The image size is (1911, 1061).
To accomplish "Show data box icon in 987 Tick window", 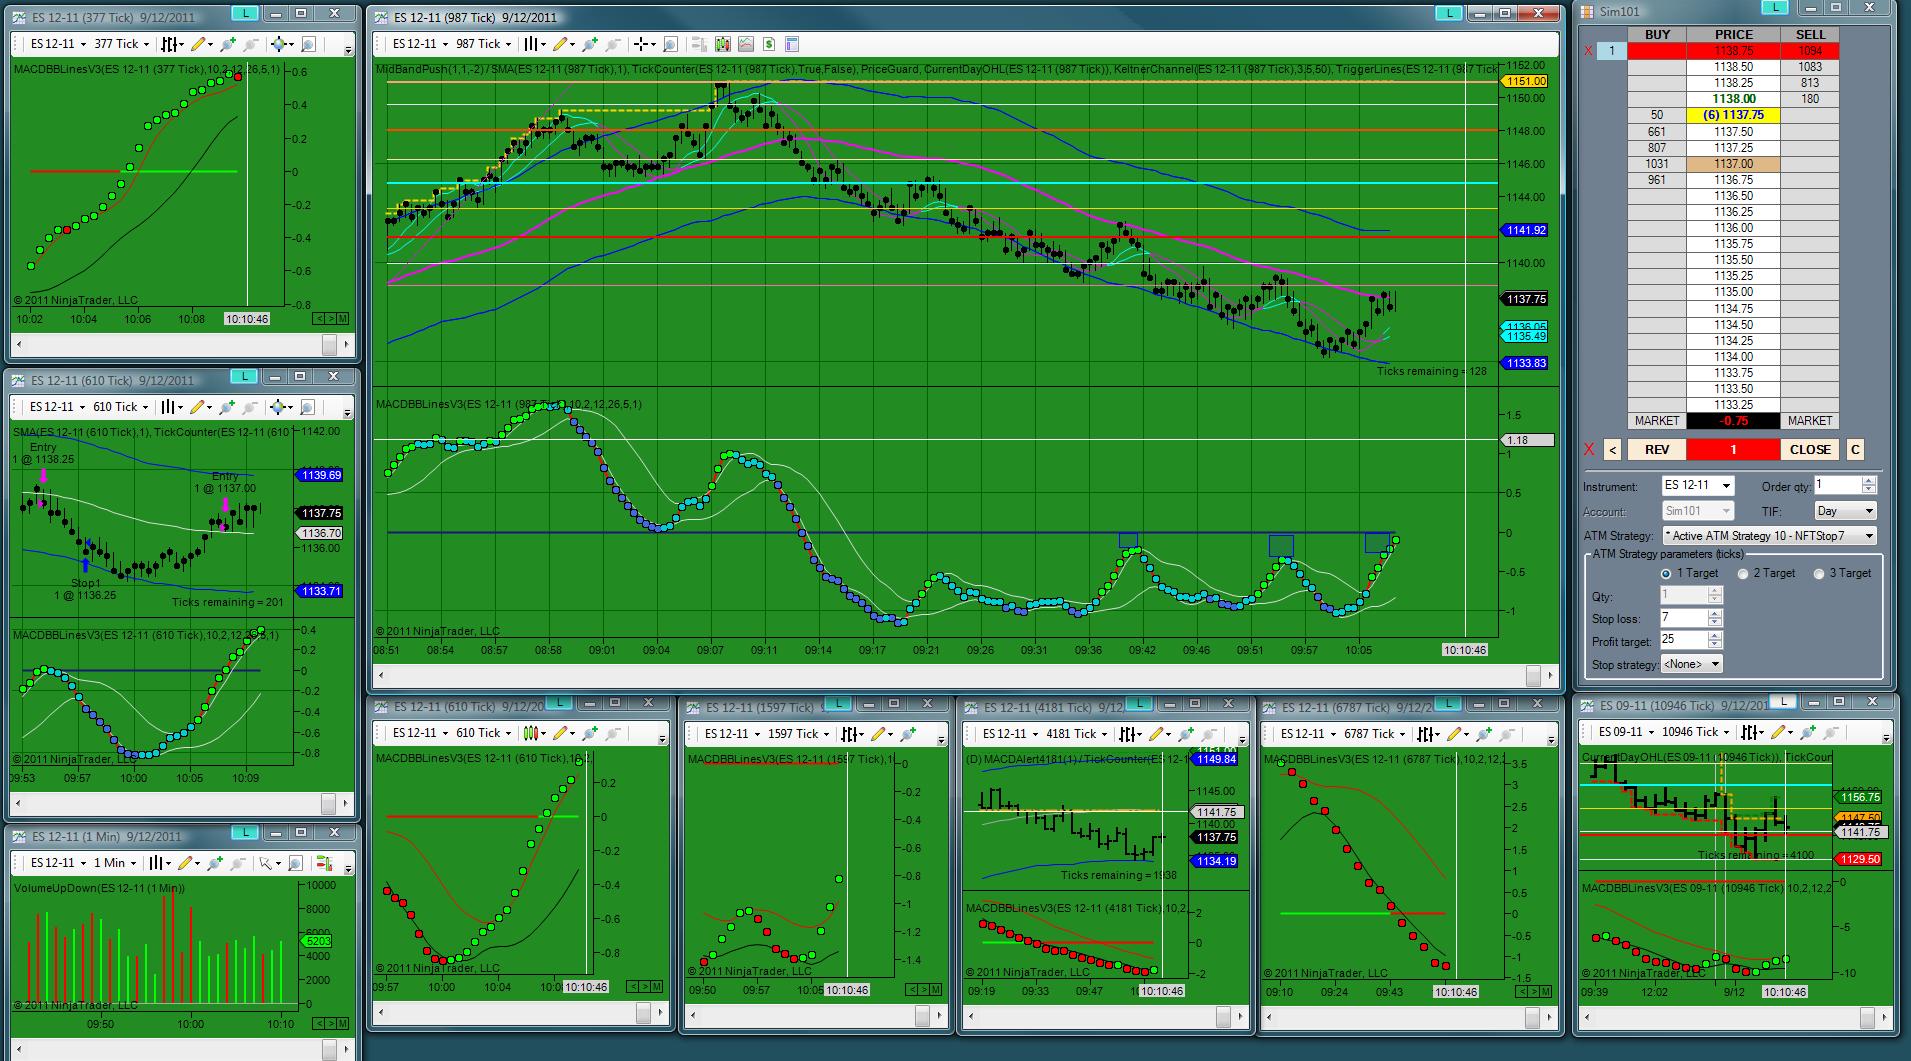I will (670, 44).
